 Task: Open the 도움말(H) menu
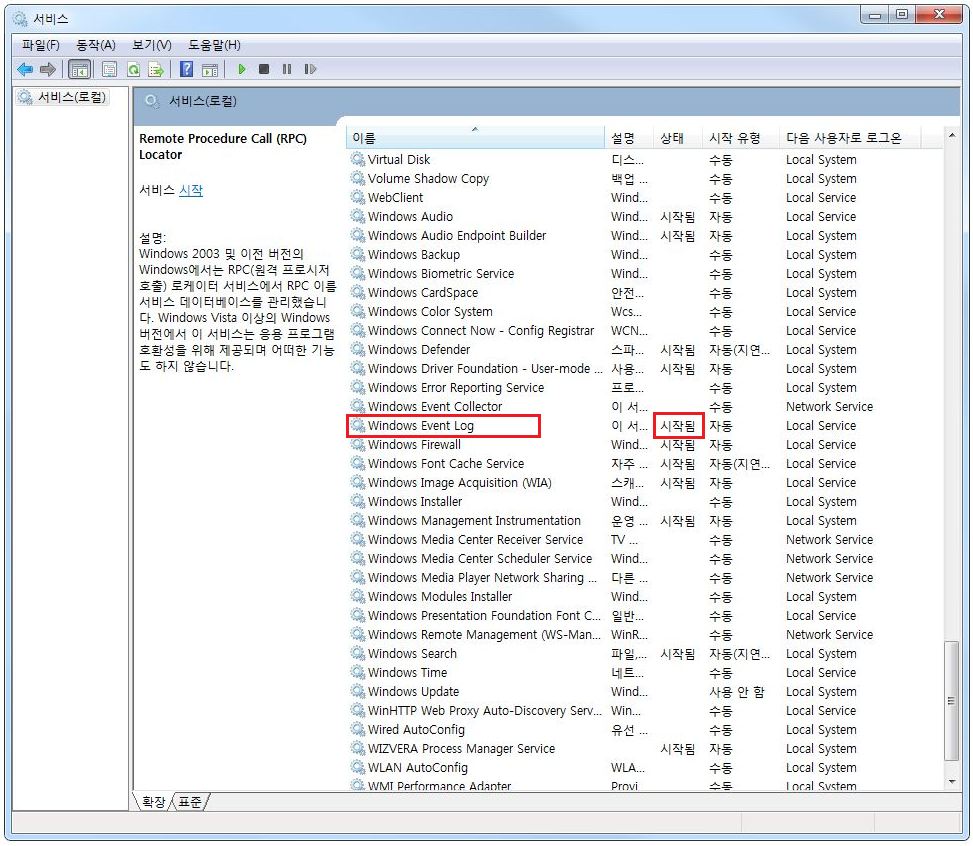click(214, 45)
